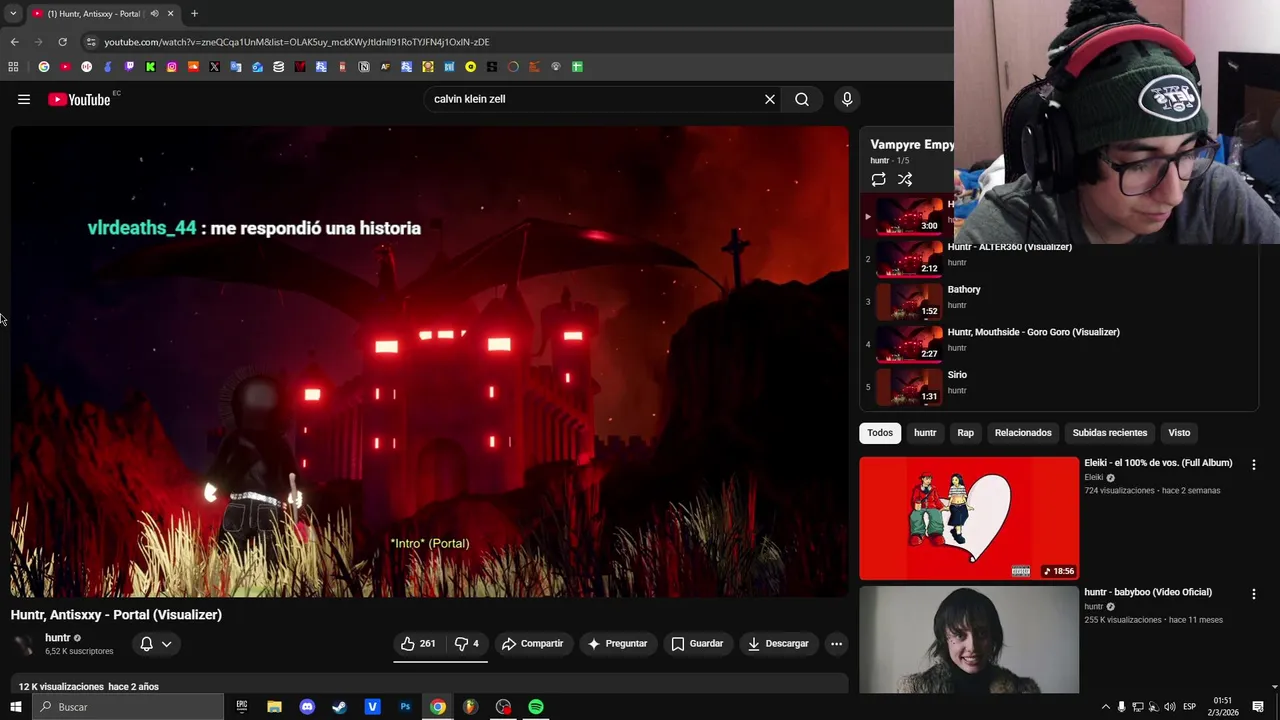Open the Windows Start menu
This screenshot has height=720, width=1280.
coord(15,707)
